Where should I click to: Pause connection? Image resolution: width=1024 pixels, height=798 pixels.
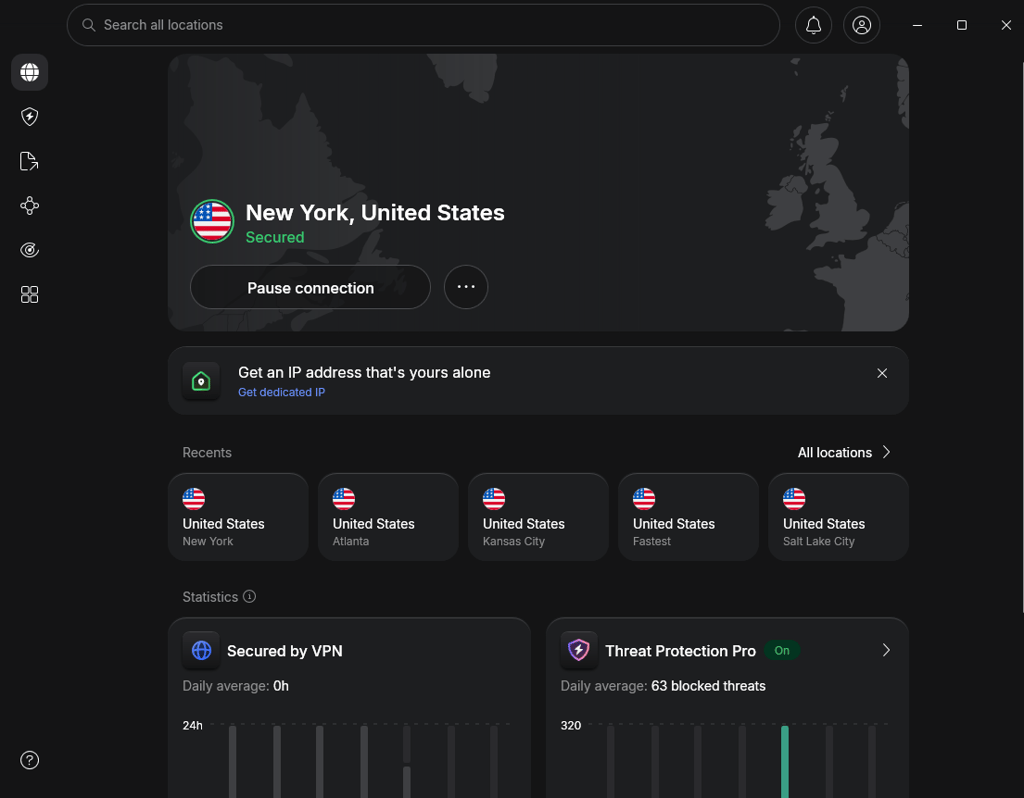tap(310, 287)
